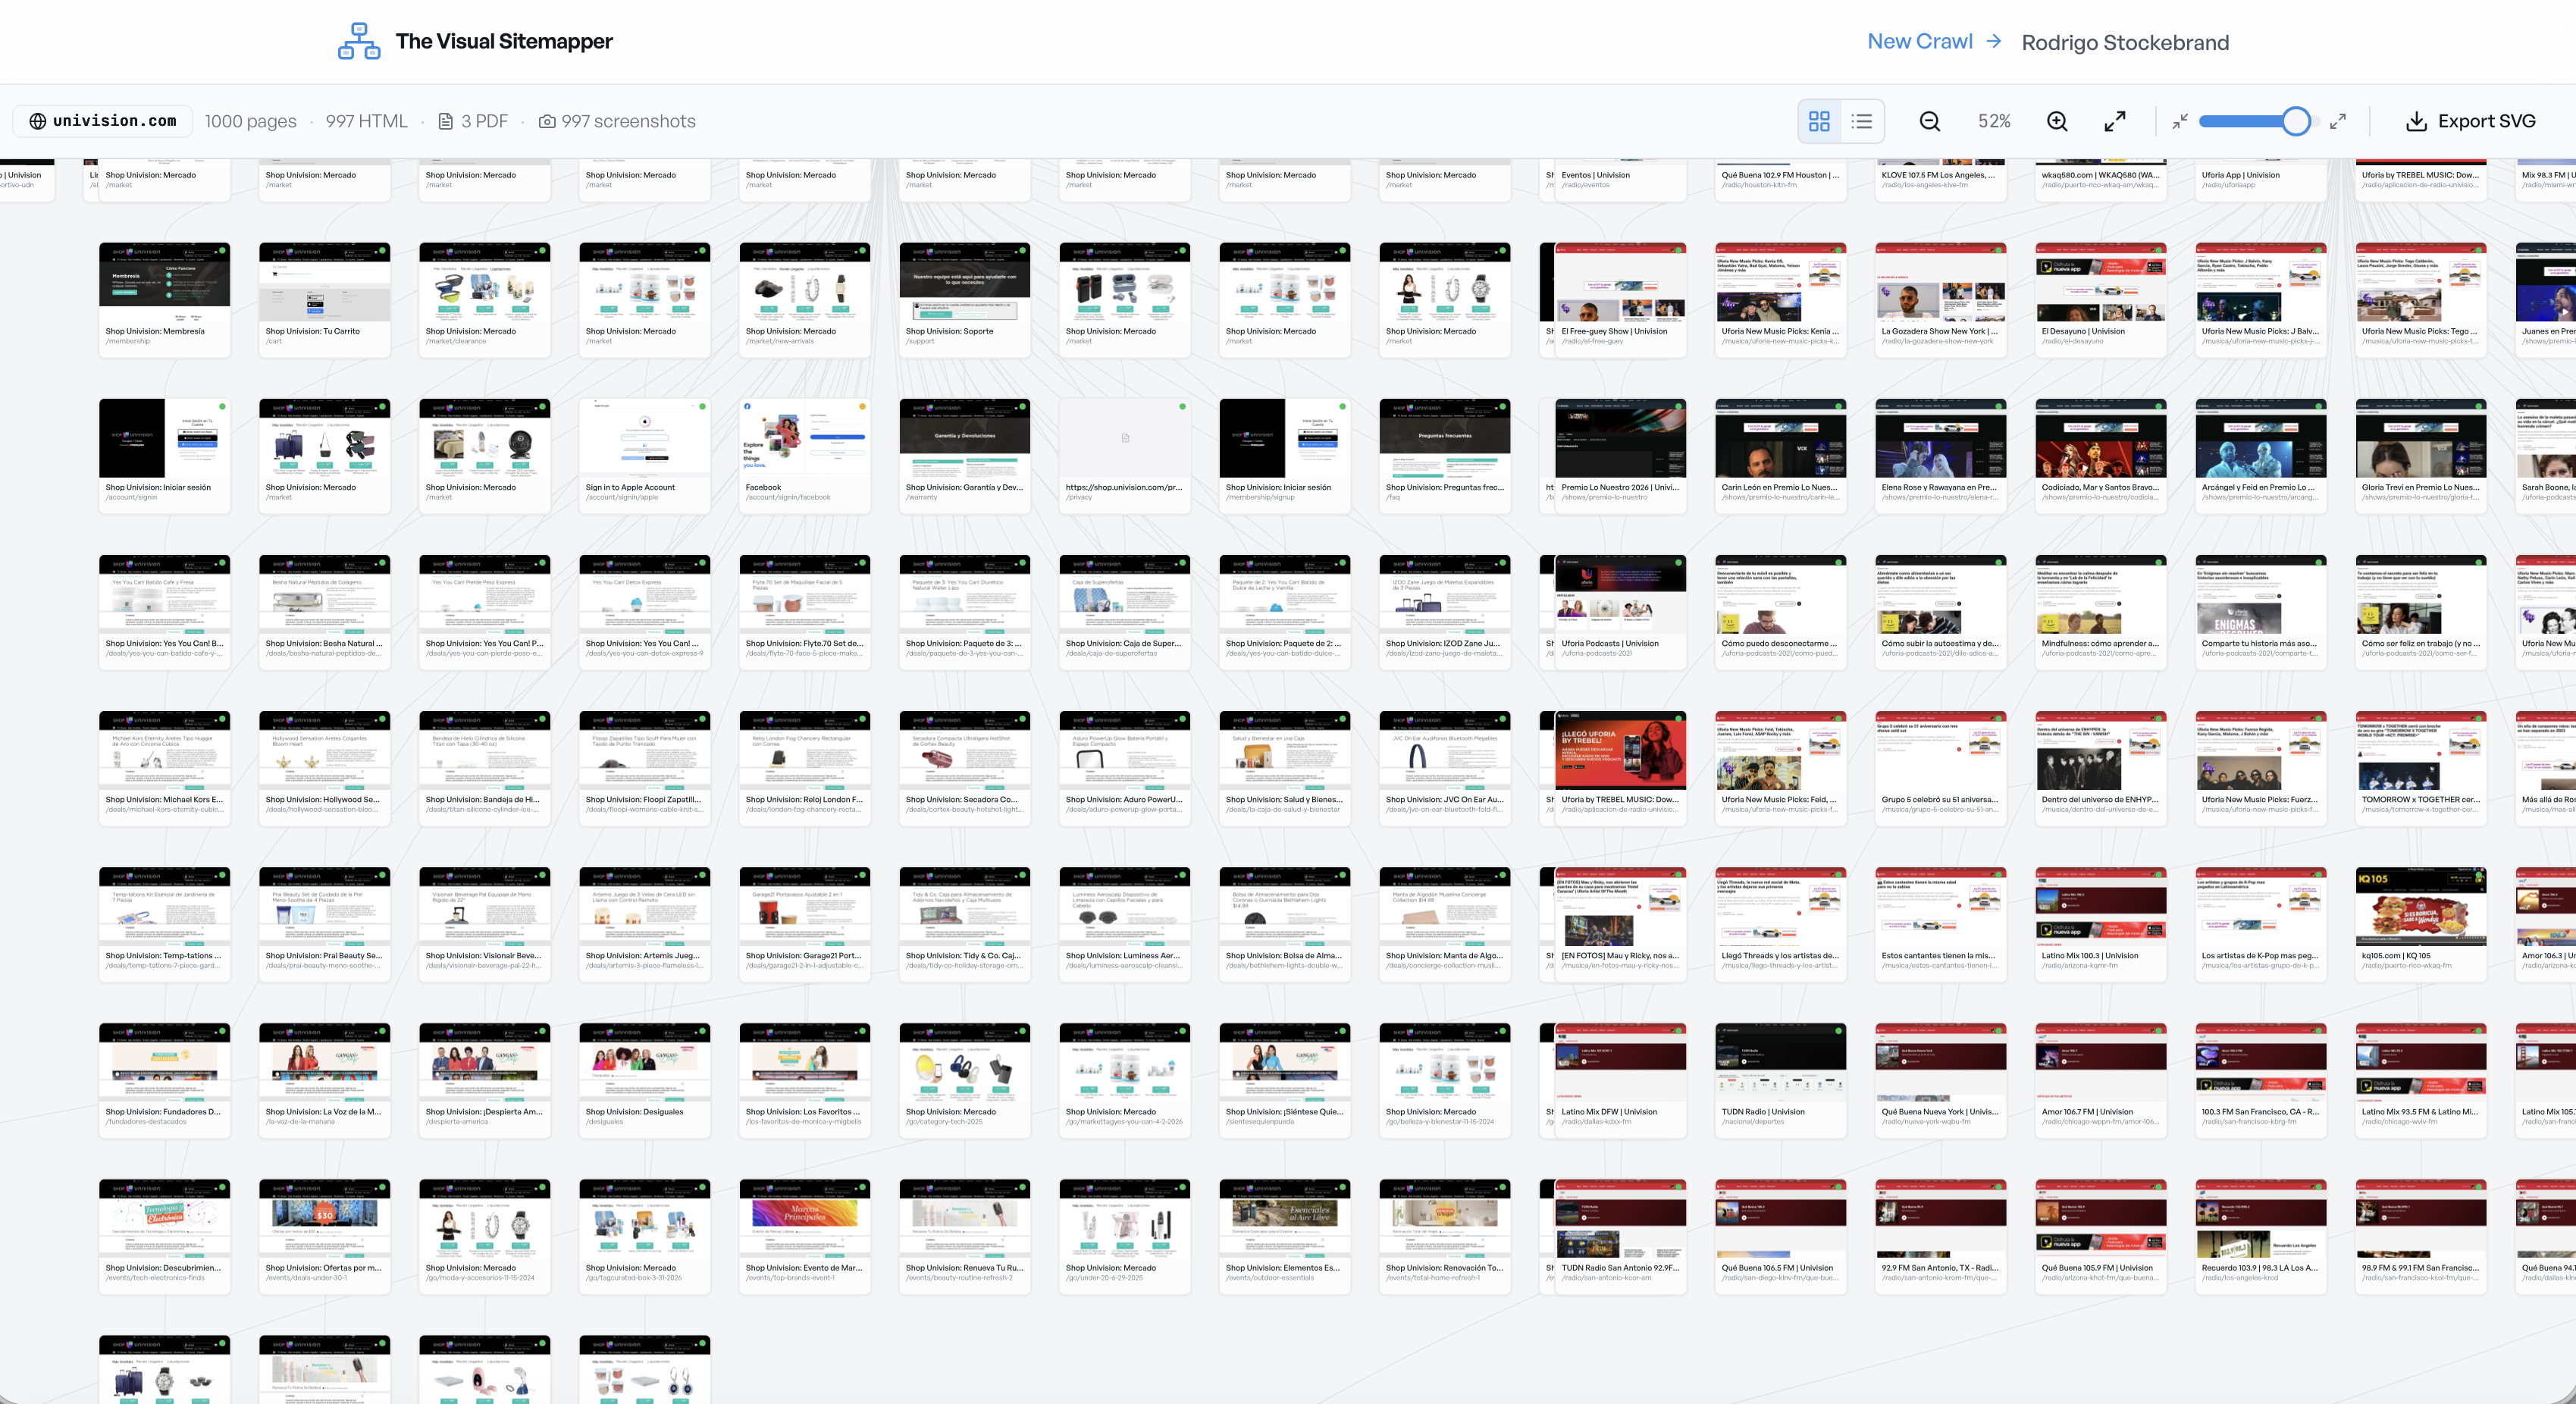This screenshot has width=2576, height=1404.
Task: Open Sign in to Apple Account card
Action: tap(645, 456)
